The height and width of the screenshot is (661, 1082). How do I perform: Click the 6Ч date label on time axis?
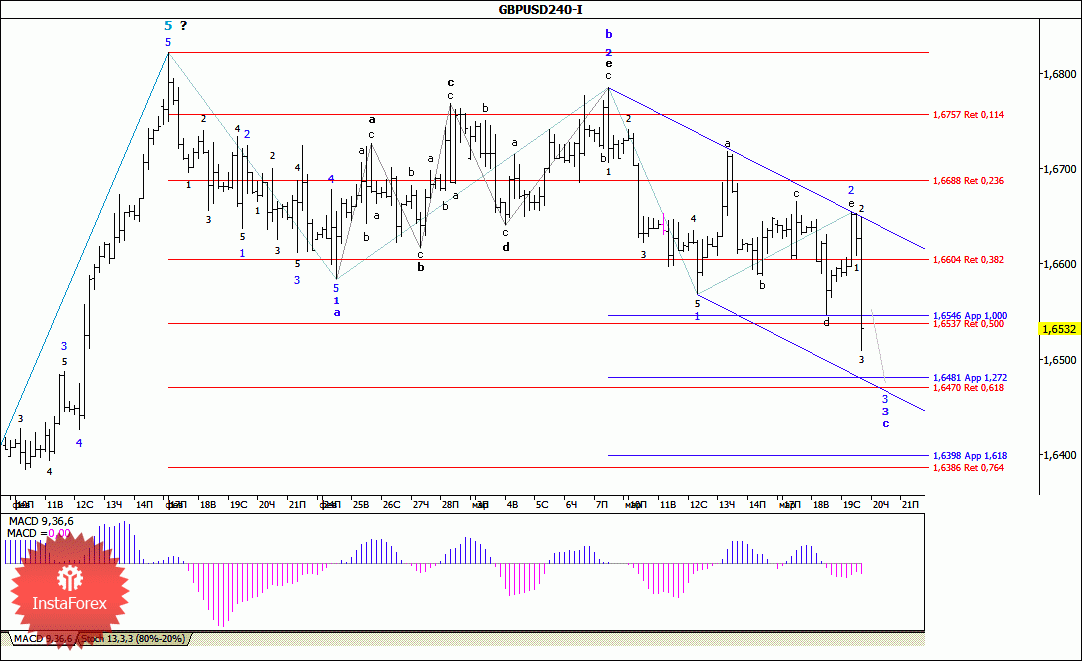[571, 505]
